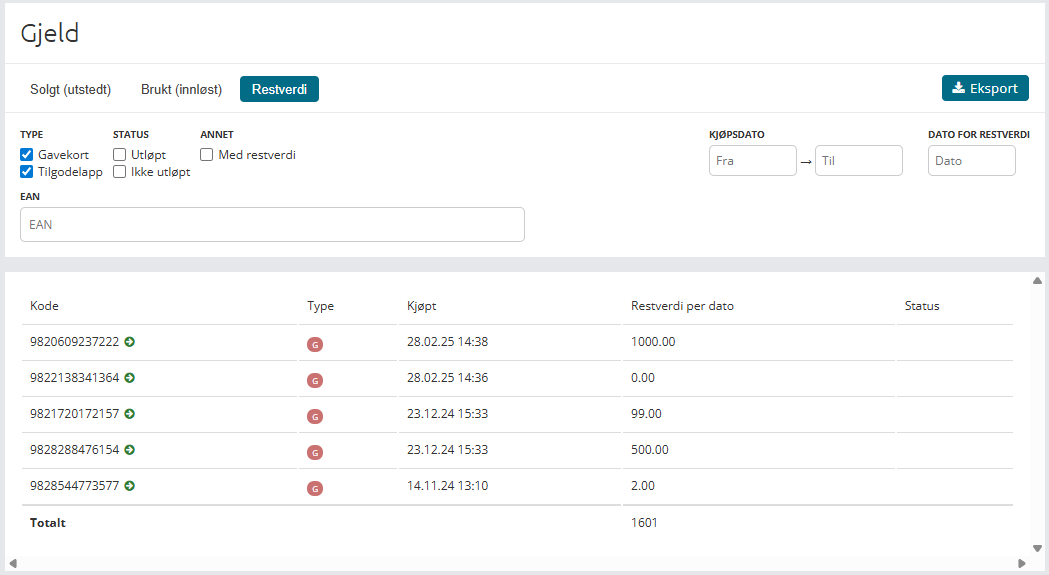The image size is (1049, 575).
Task: Click green arrow next to 9822138341364
Action: (130, 378)
